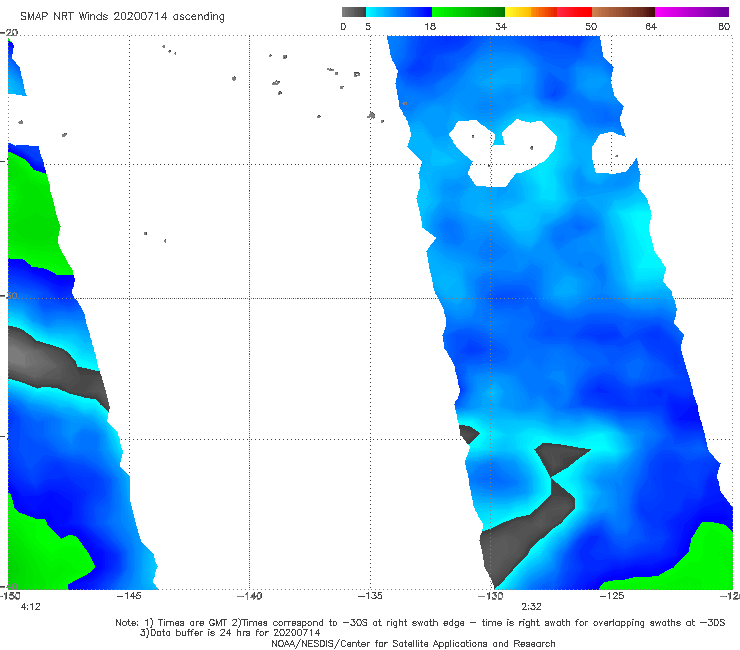Click the magenta-purple segment of color bar
This screenshot has height=650, width=740.
pos(692,12)
